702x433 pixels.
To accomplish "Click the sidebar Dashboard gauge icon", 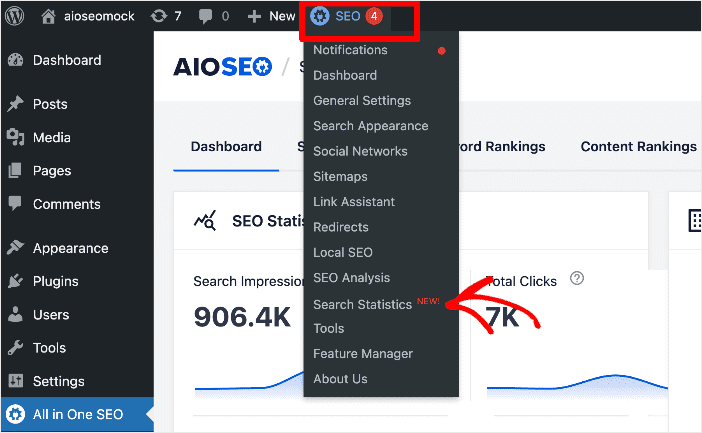I will pos(15,60).
